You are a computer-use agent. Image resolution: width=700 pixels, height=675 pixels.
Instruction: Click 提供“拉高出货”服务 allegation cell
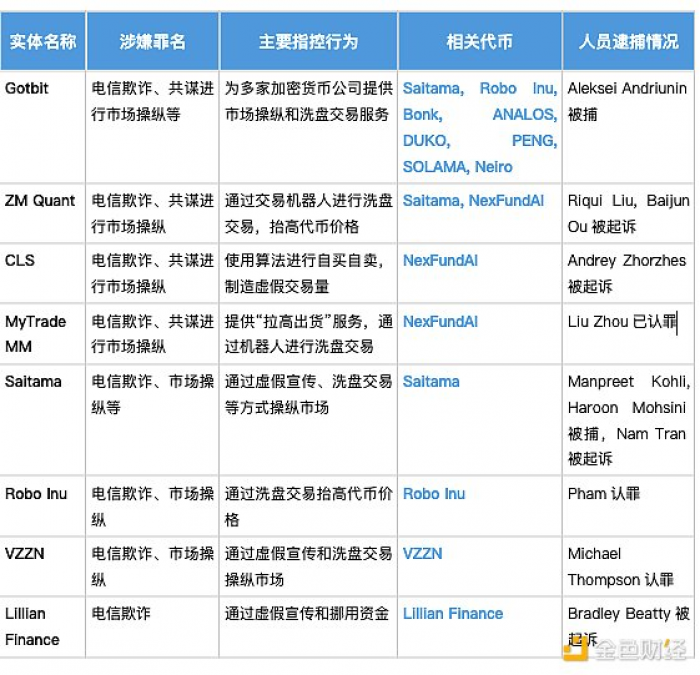pyautogui.click(x=308, y=334)
